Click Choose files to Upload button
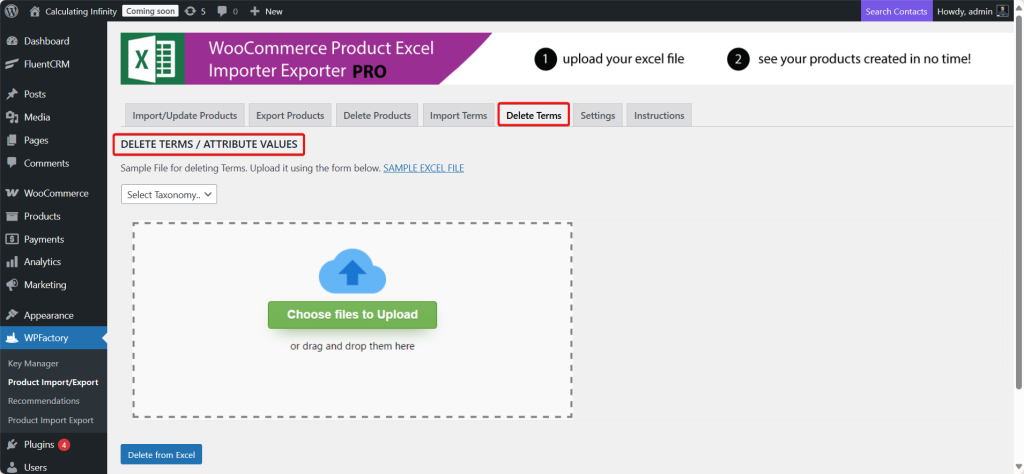The height and width of the screenshot is (474, 1024). coord(353,315)
